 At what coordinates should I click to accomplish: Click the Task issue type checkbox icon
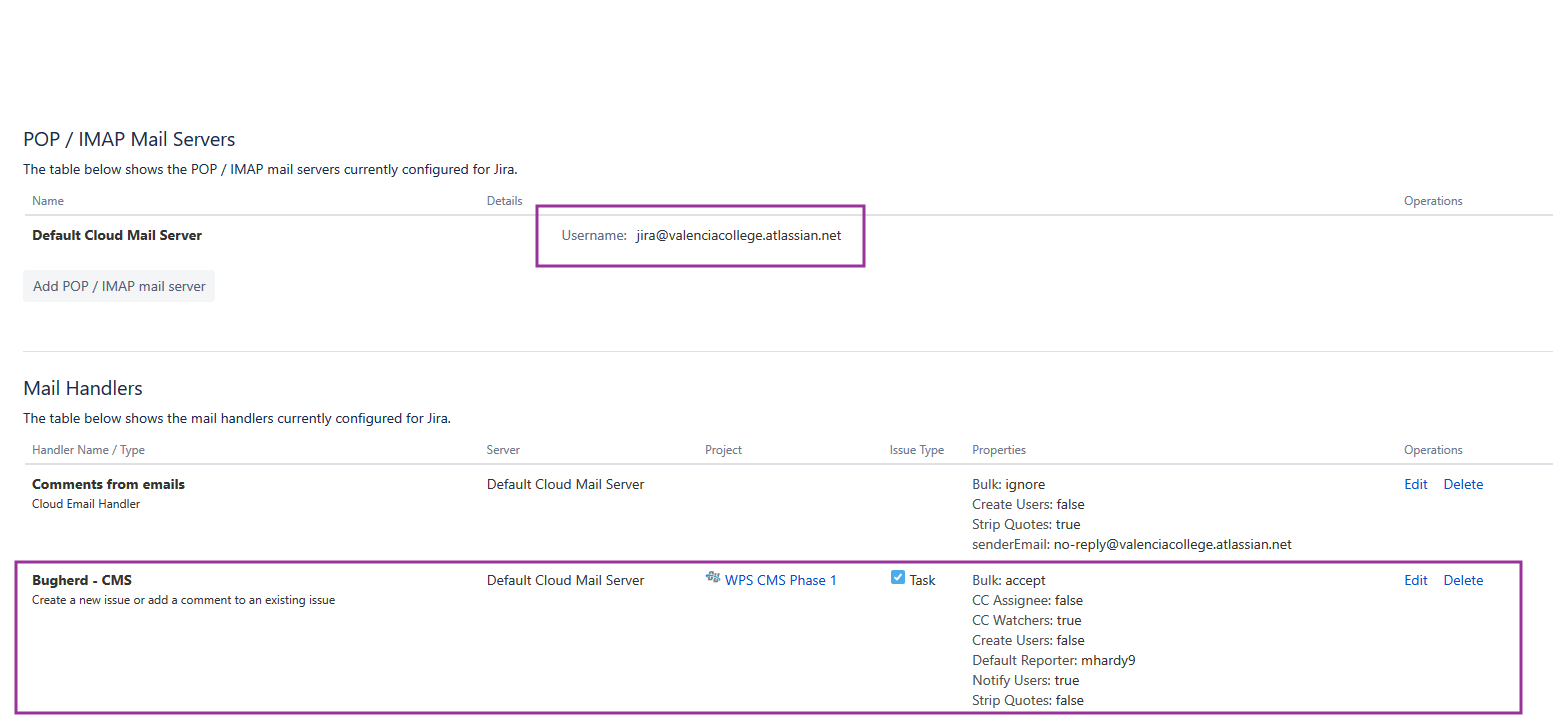point(898,577)
